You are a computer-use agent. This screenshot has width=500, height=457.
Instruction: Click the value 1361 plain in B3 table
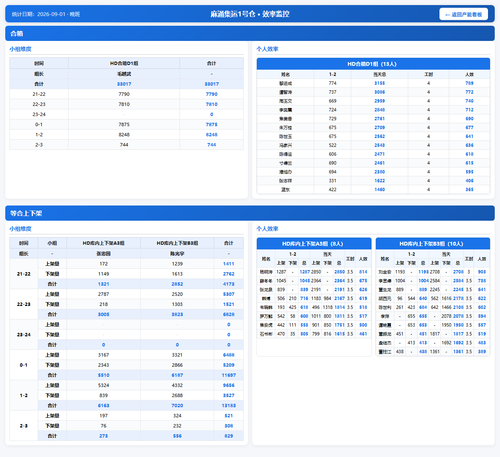(435, 351)
